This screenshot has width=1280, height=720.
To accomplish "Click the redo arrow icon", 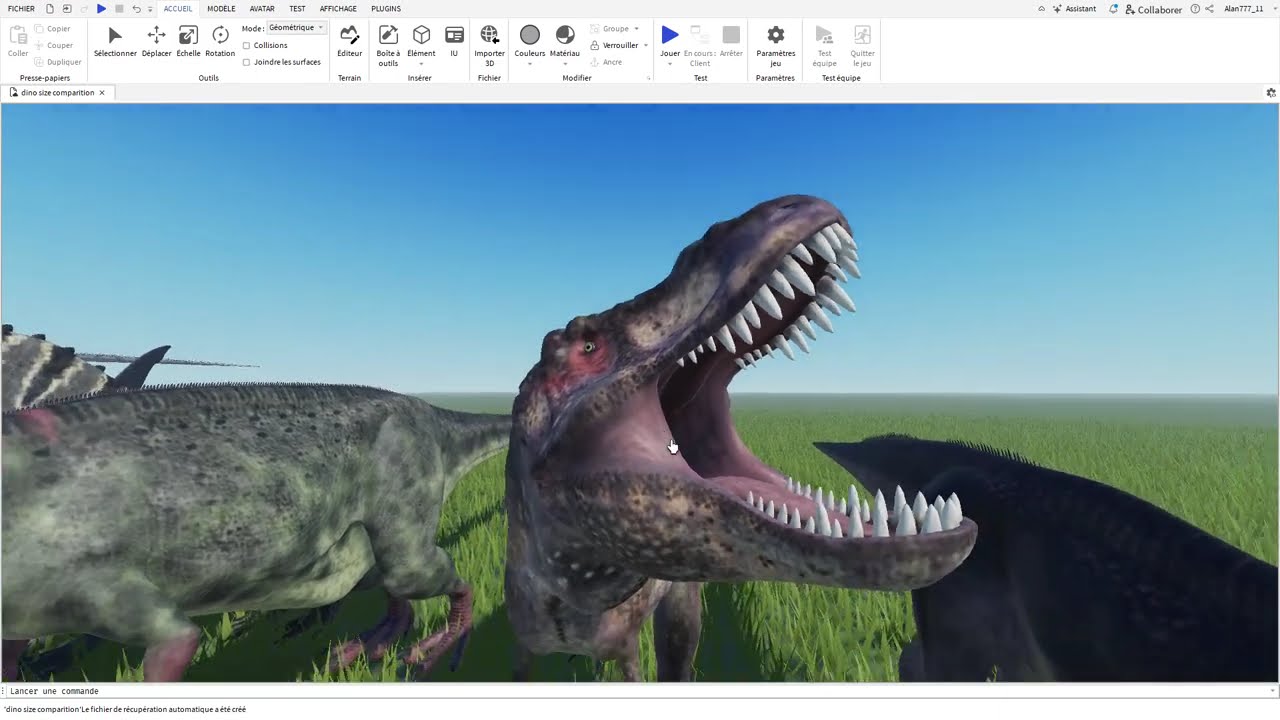I will [84, 9].
